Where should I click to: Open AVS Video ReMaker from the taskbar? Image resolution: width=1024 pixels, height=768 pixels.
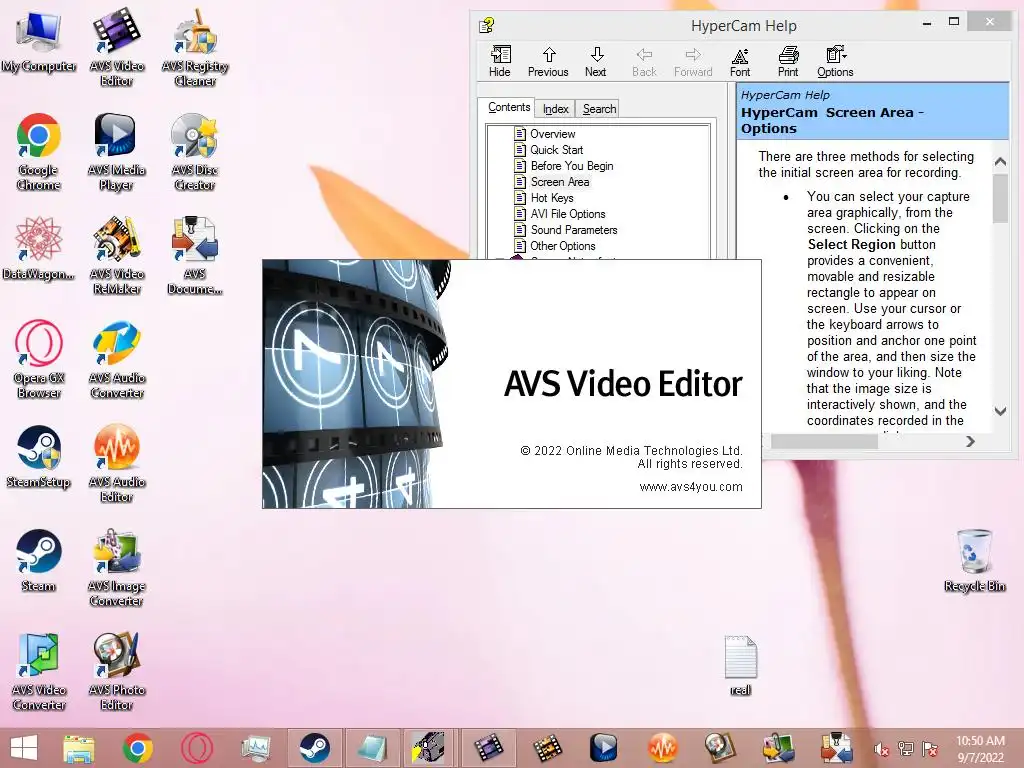point(547,748)
